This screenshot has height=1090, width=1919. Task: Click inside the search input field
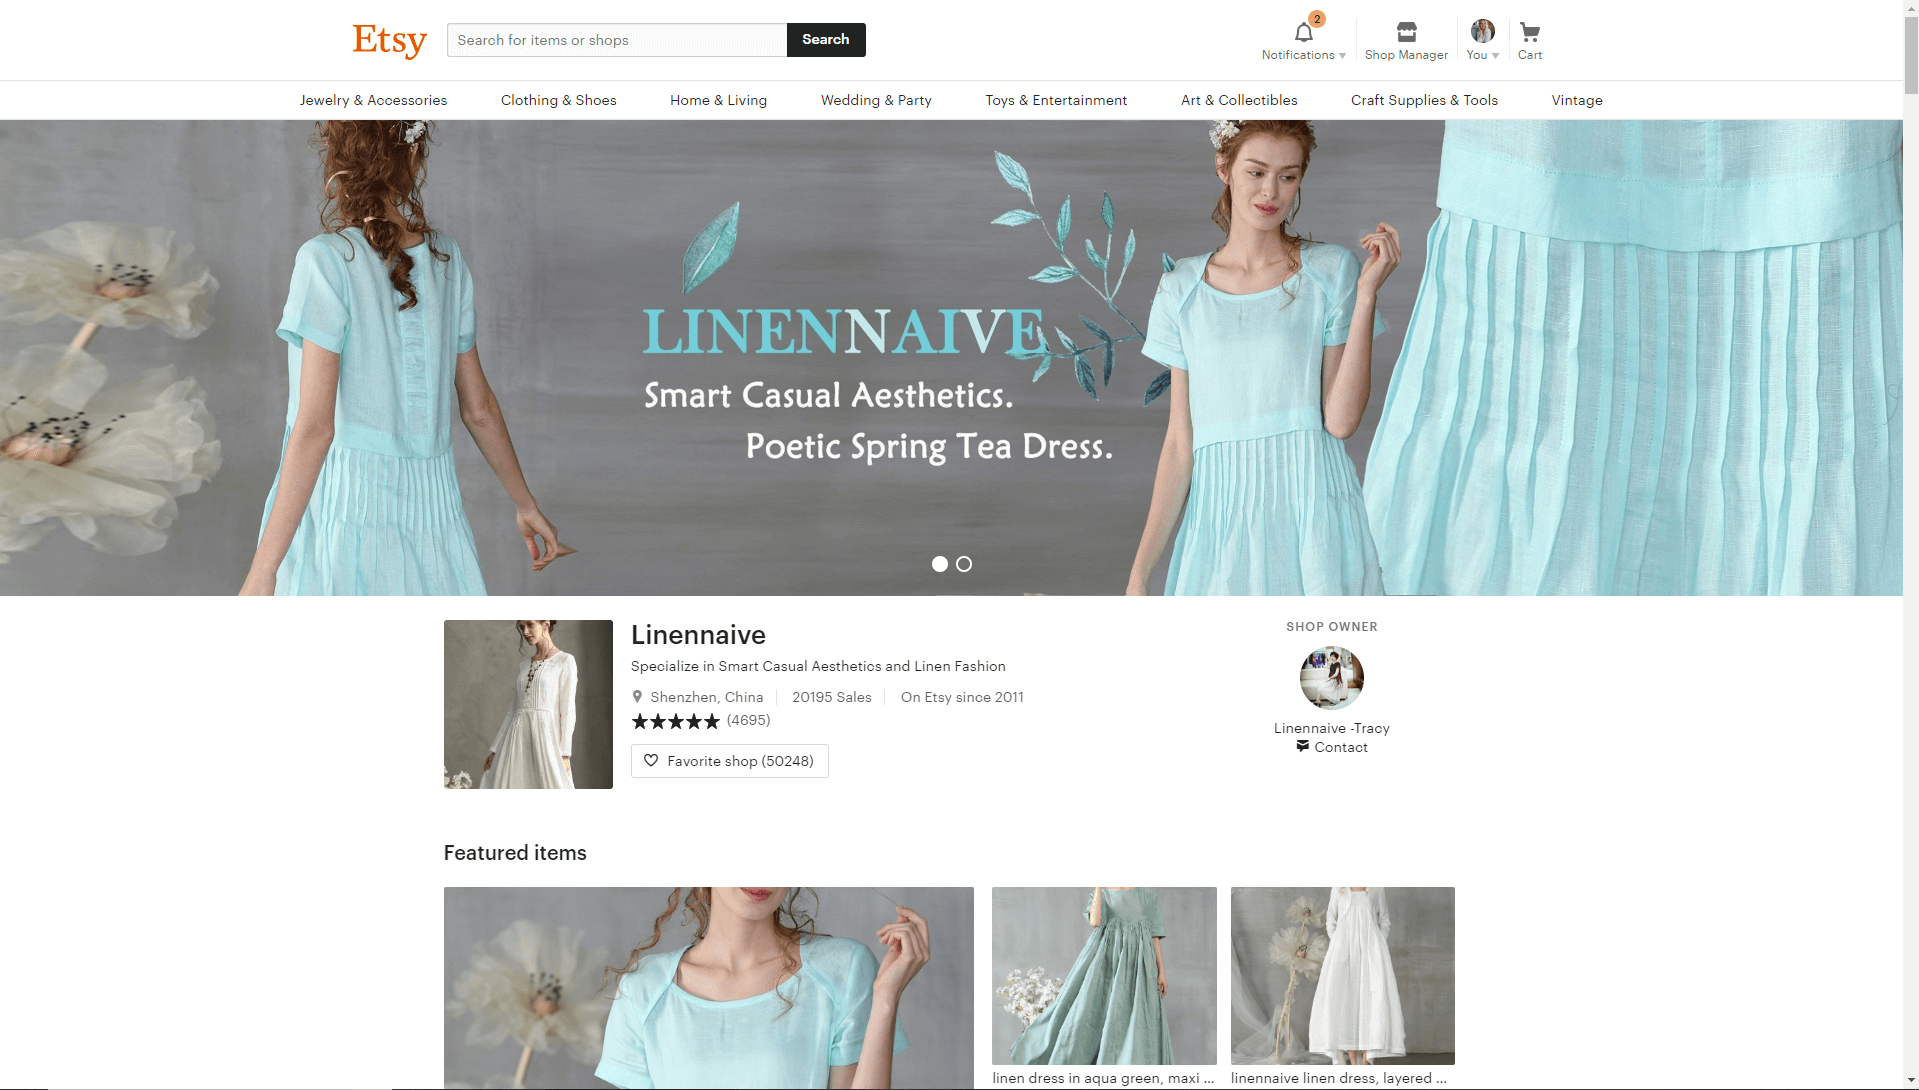click(x=615, y=40)
